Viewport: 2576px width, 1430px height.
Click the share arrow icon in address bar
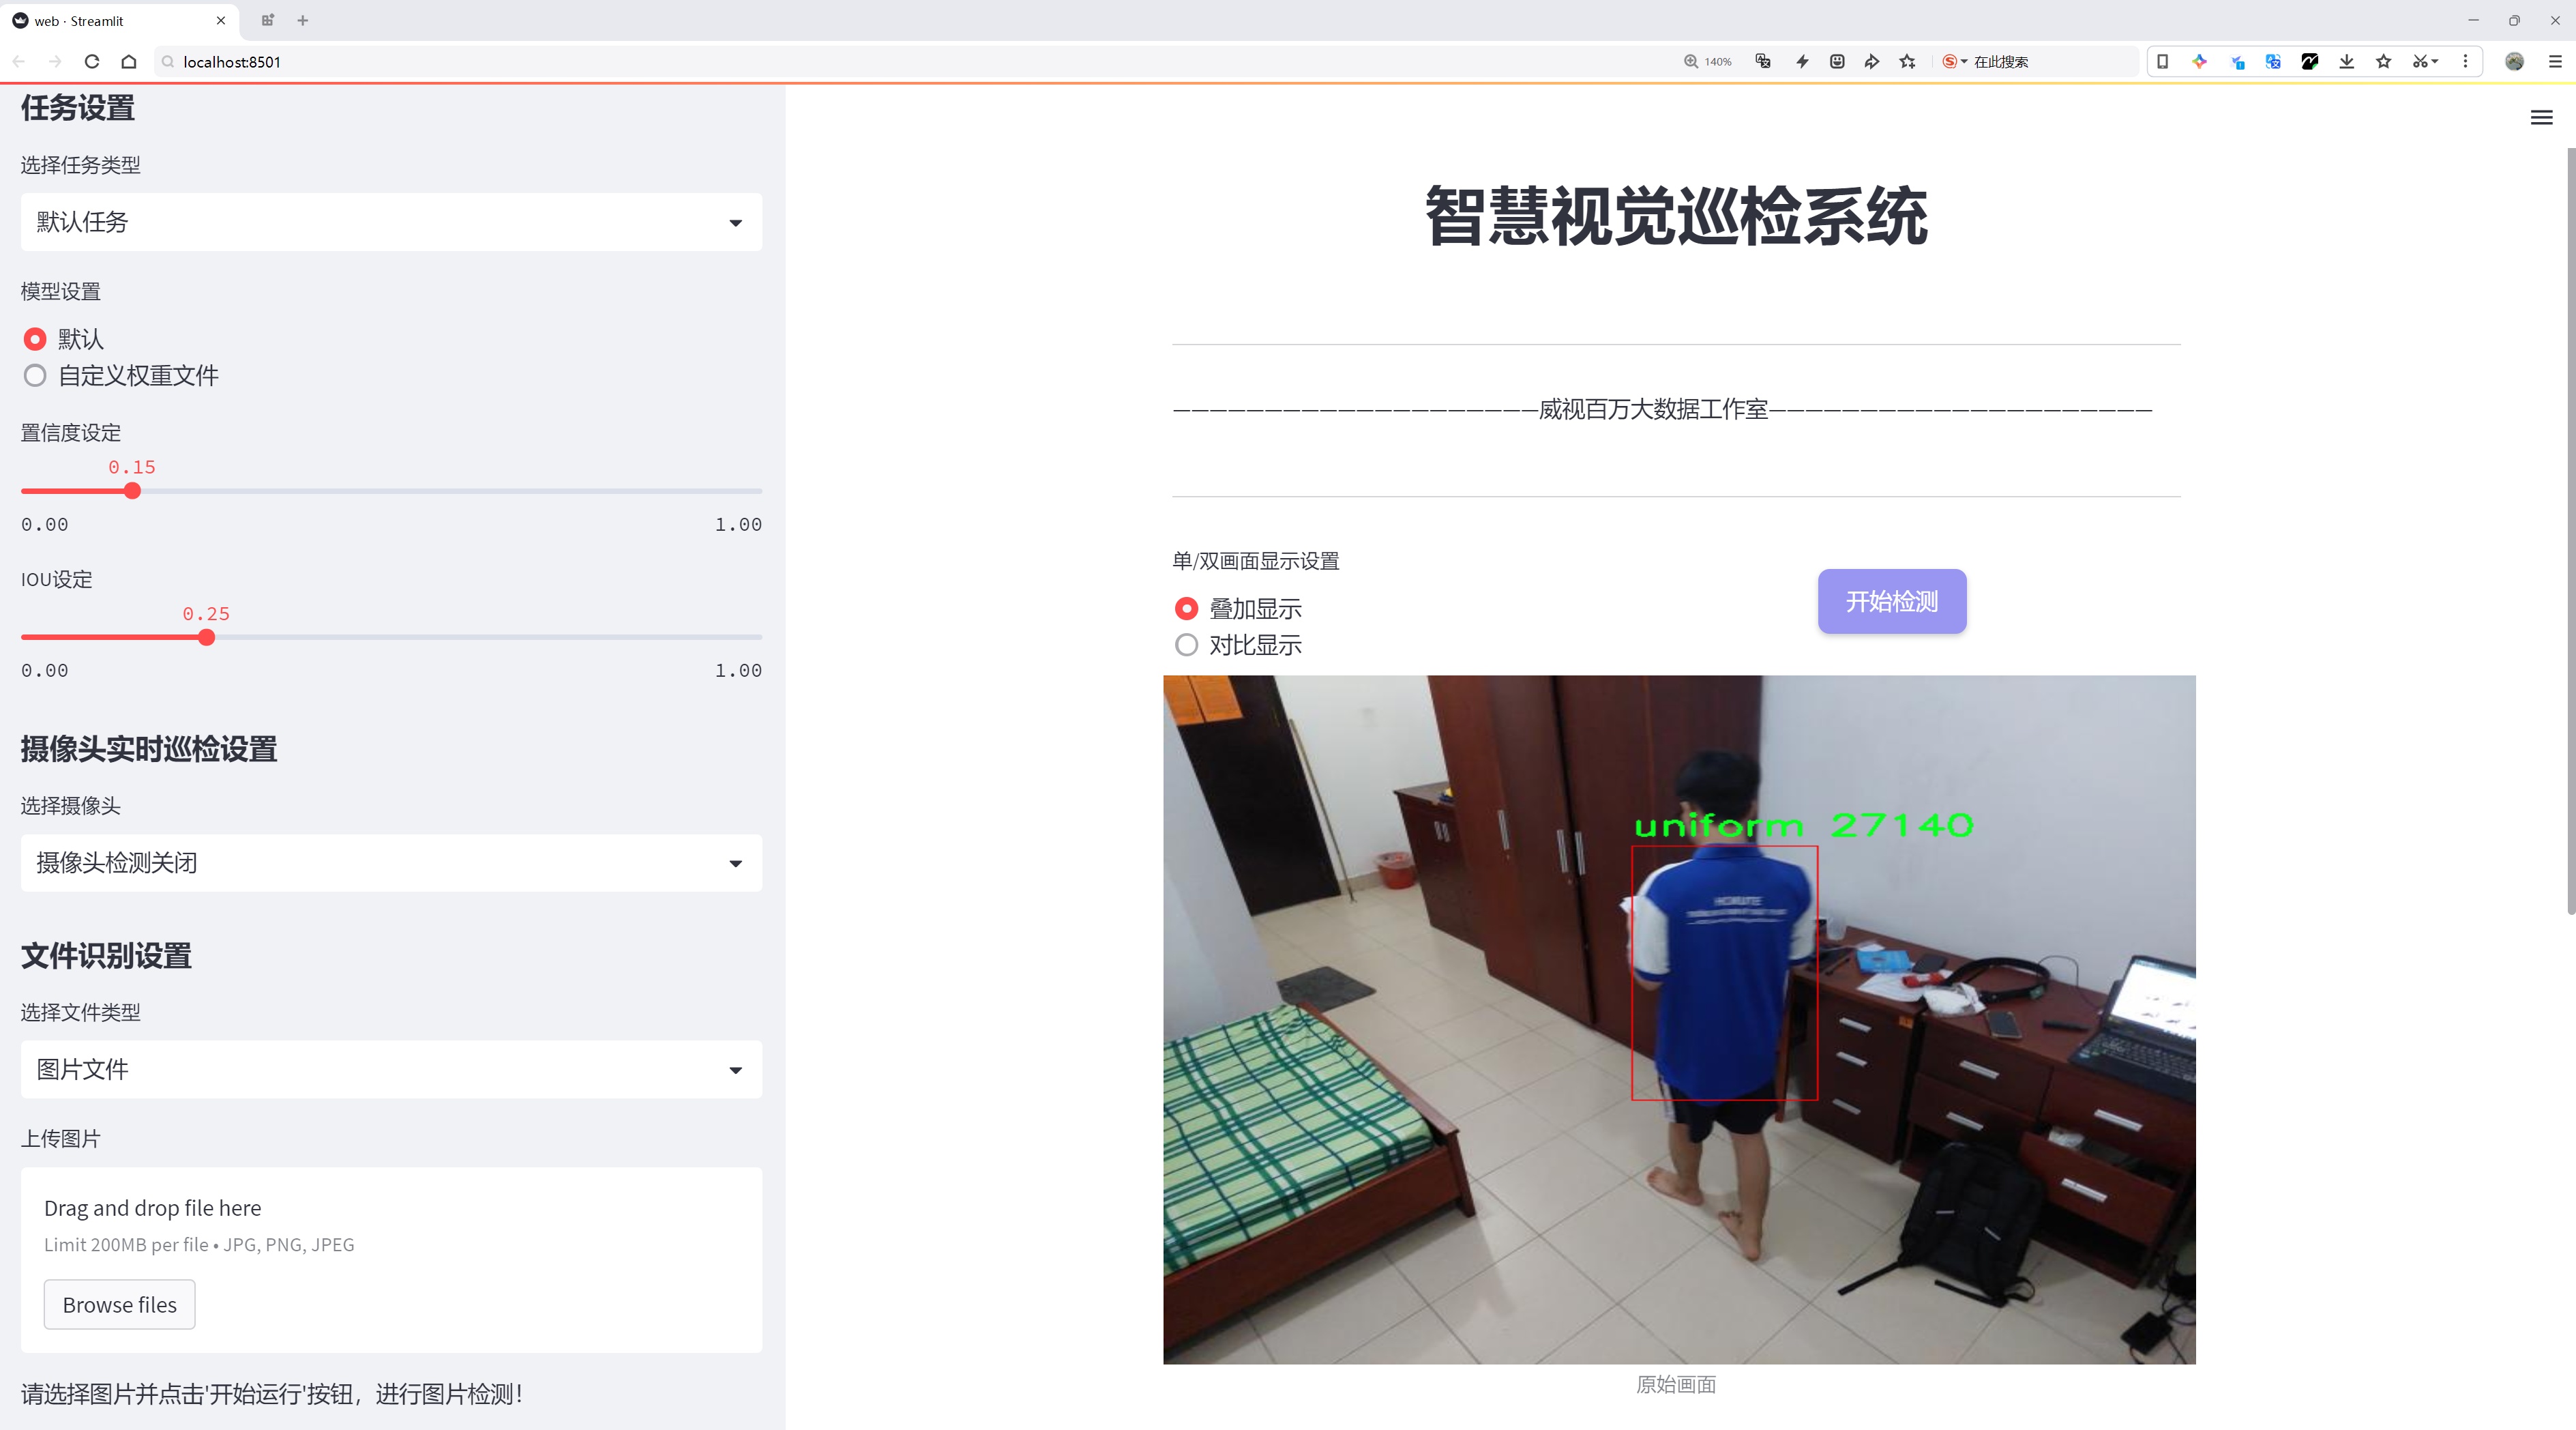(1872, 62)
